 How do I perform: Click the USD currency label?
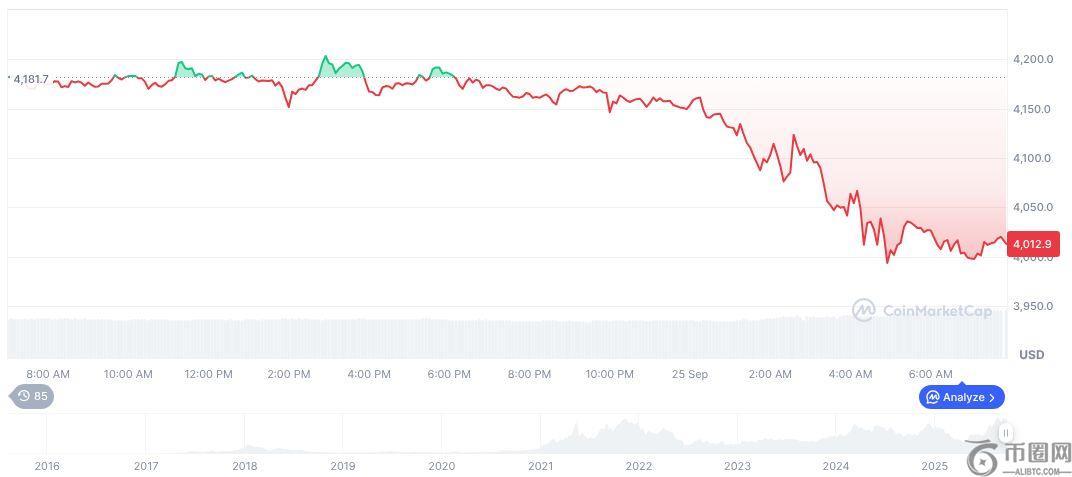[x=1031, y=355]
